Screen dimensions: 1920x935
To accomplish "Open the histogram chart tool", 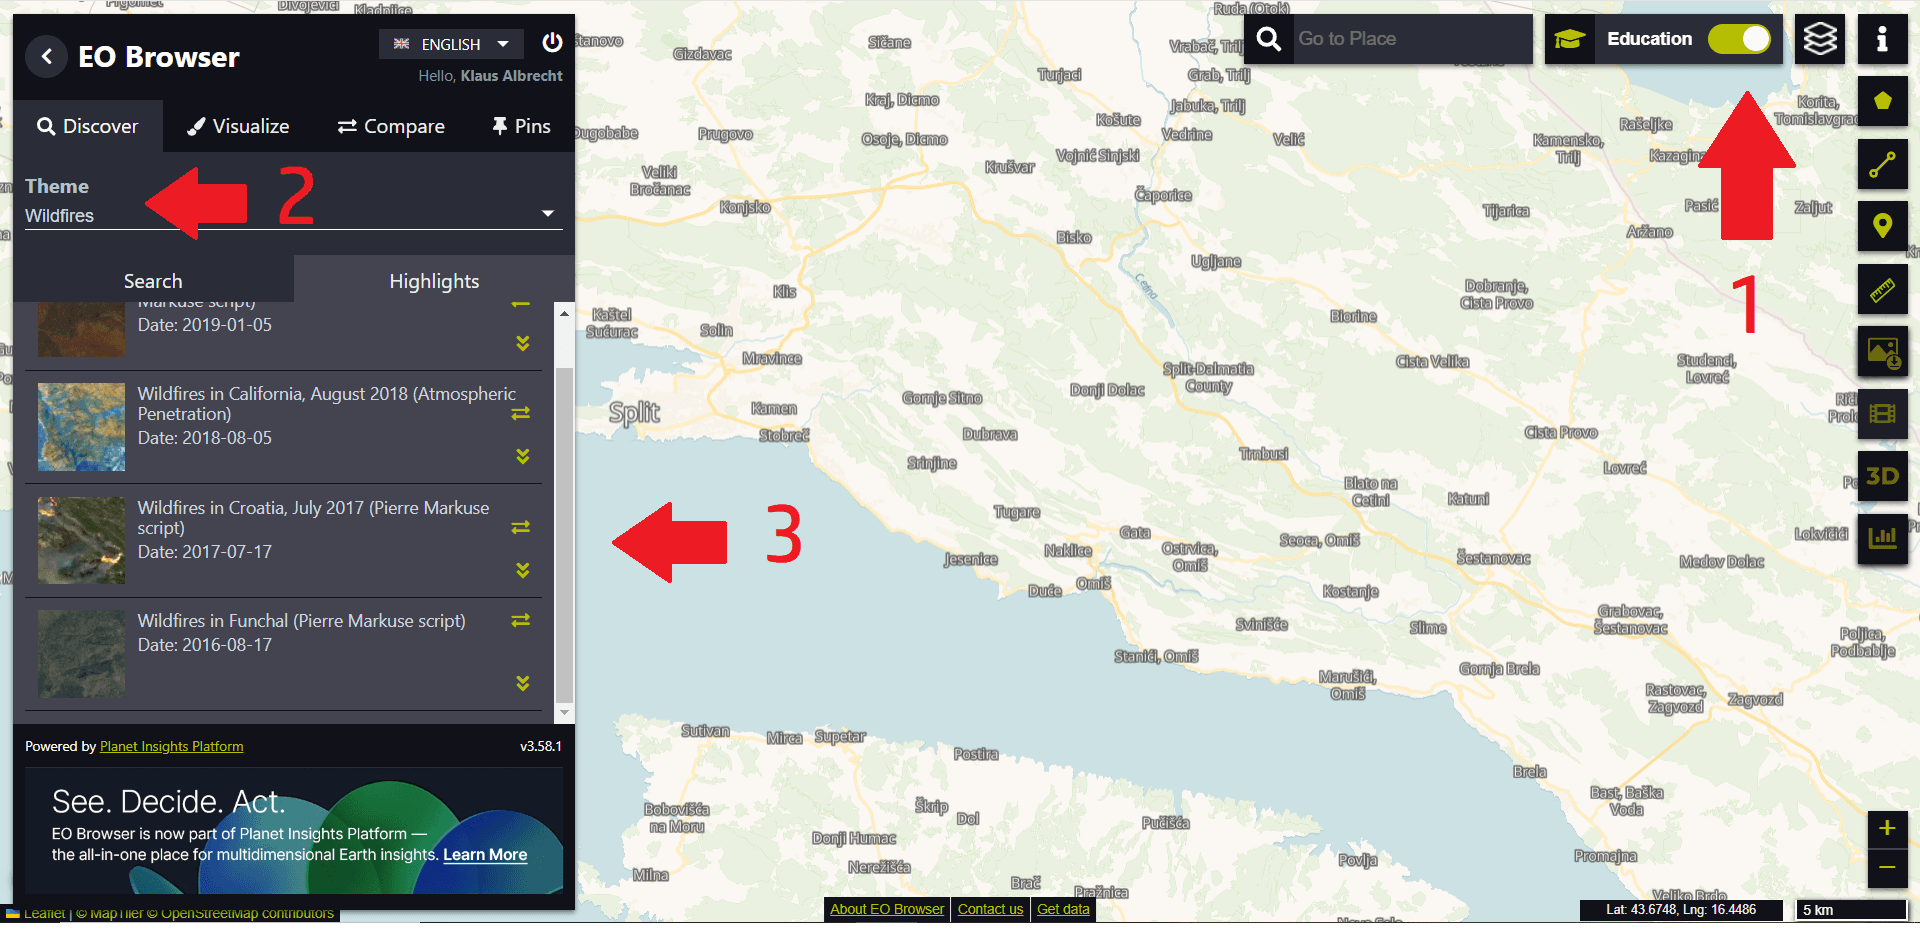I will [1882, 538].
